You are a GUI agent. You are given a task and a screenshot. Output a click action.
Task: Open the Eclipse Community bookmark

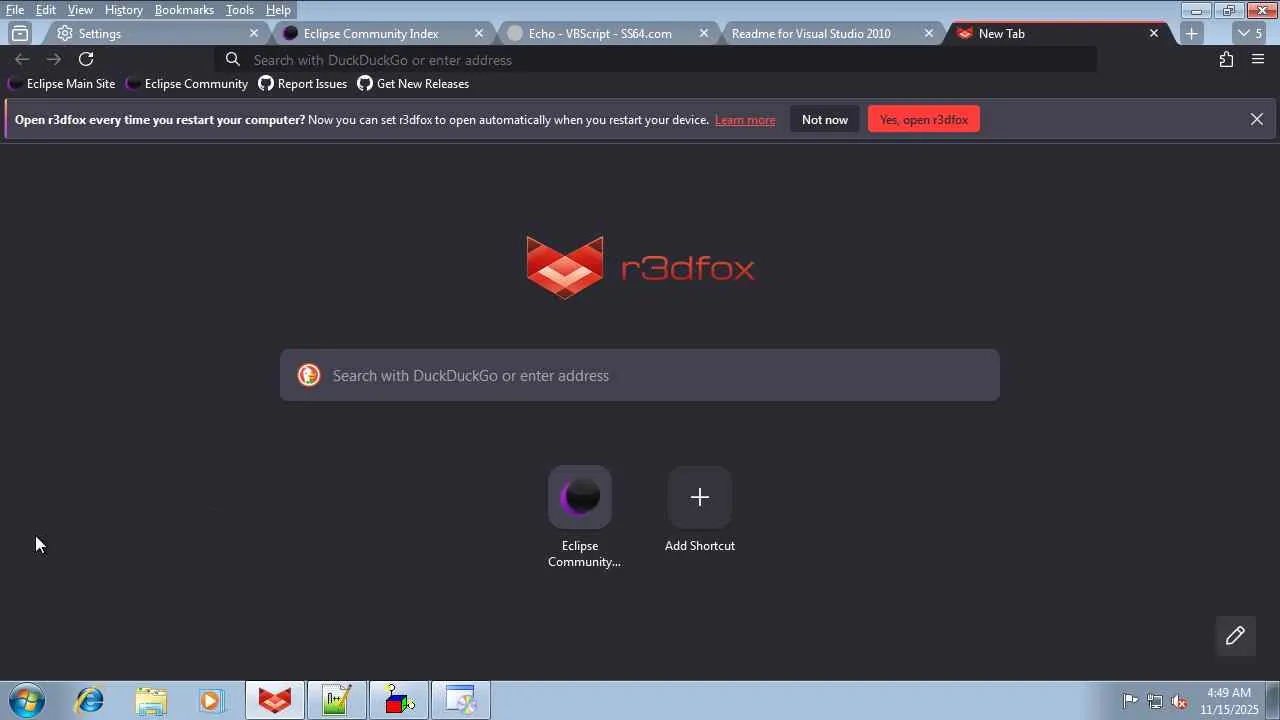click(x=186, y=84)
